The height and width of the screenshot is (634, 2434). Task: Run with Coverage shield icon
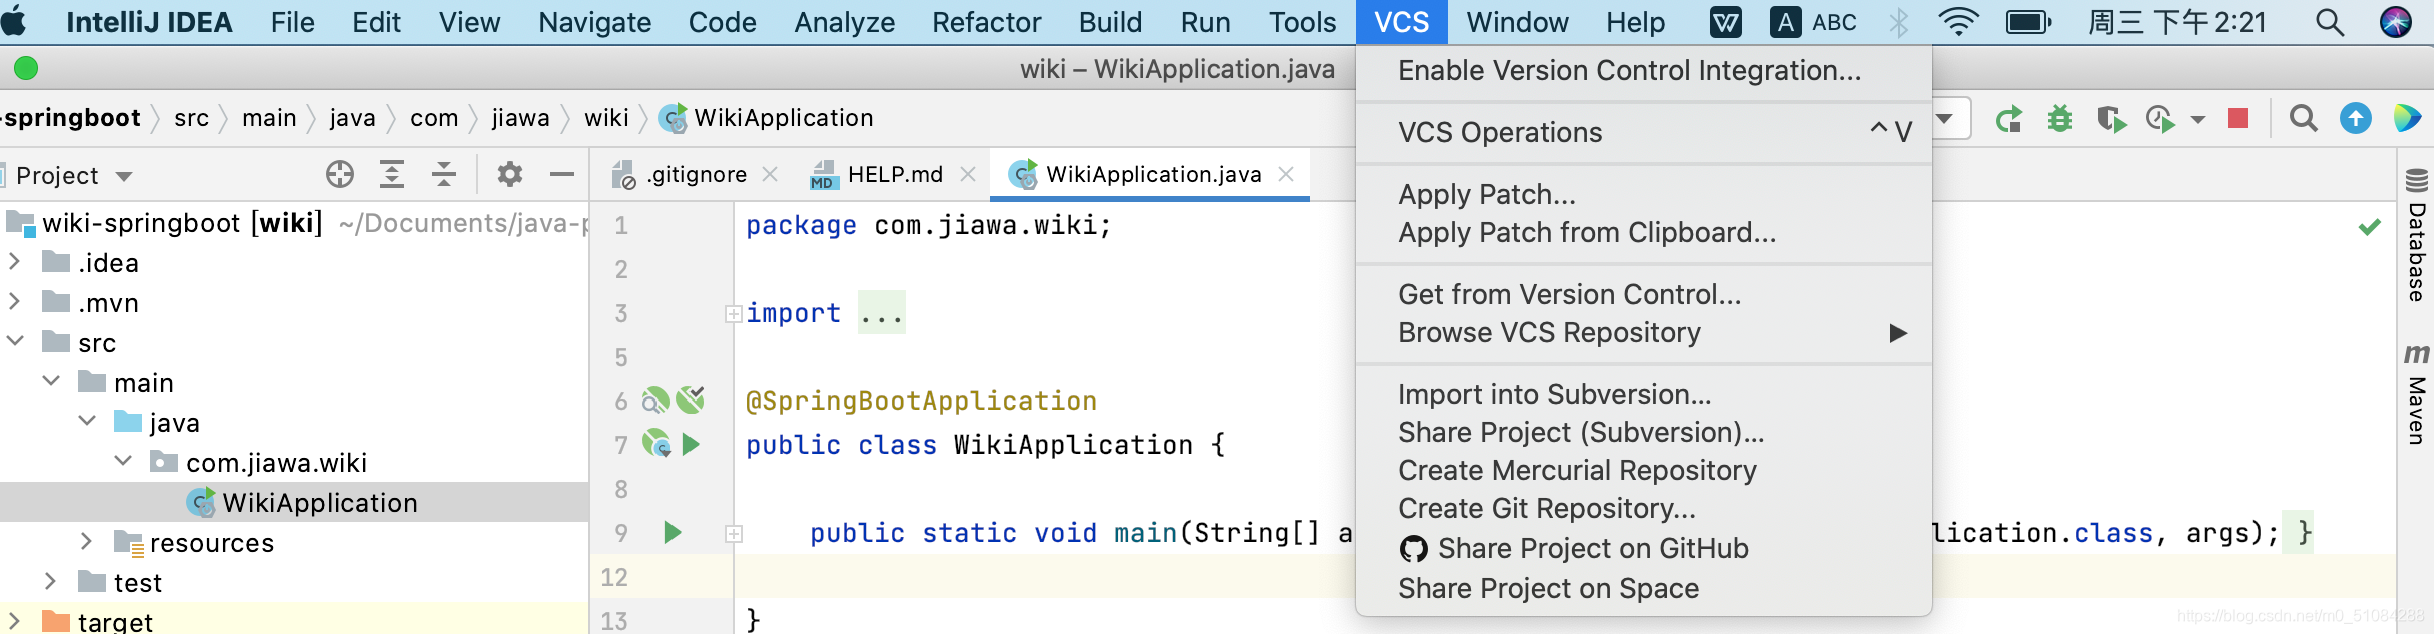point(2111,120)
